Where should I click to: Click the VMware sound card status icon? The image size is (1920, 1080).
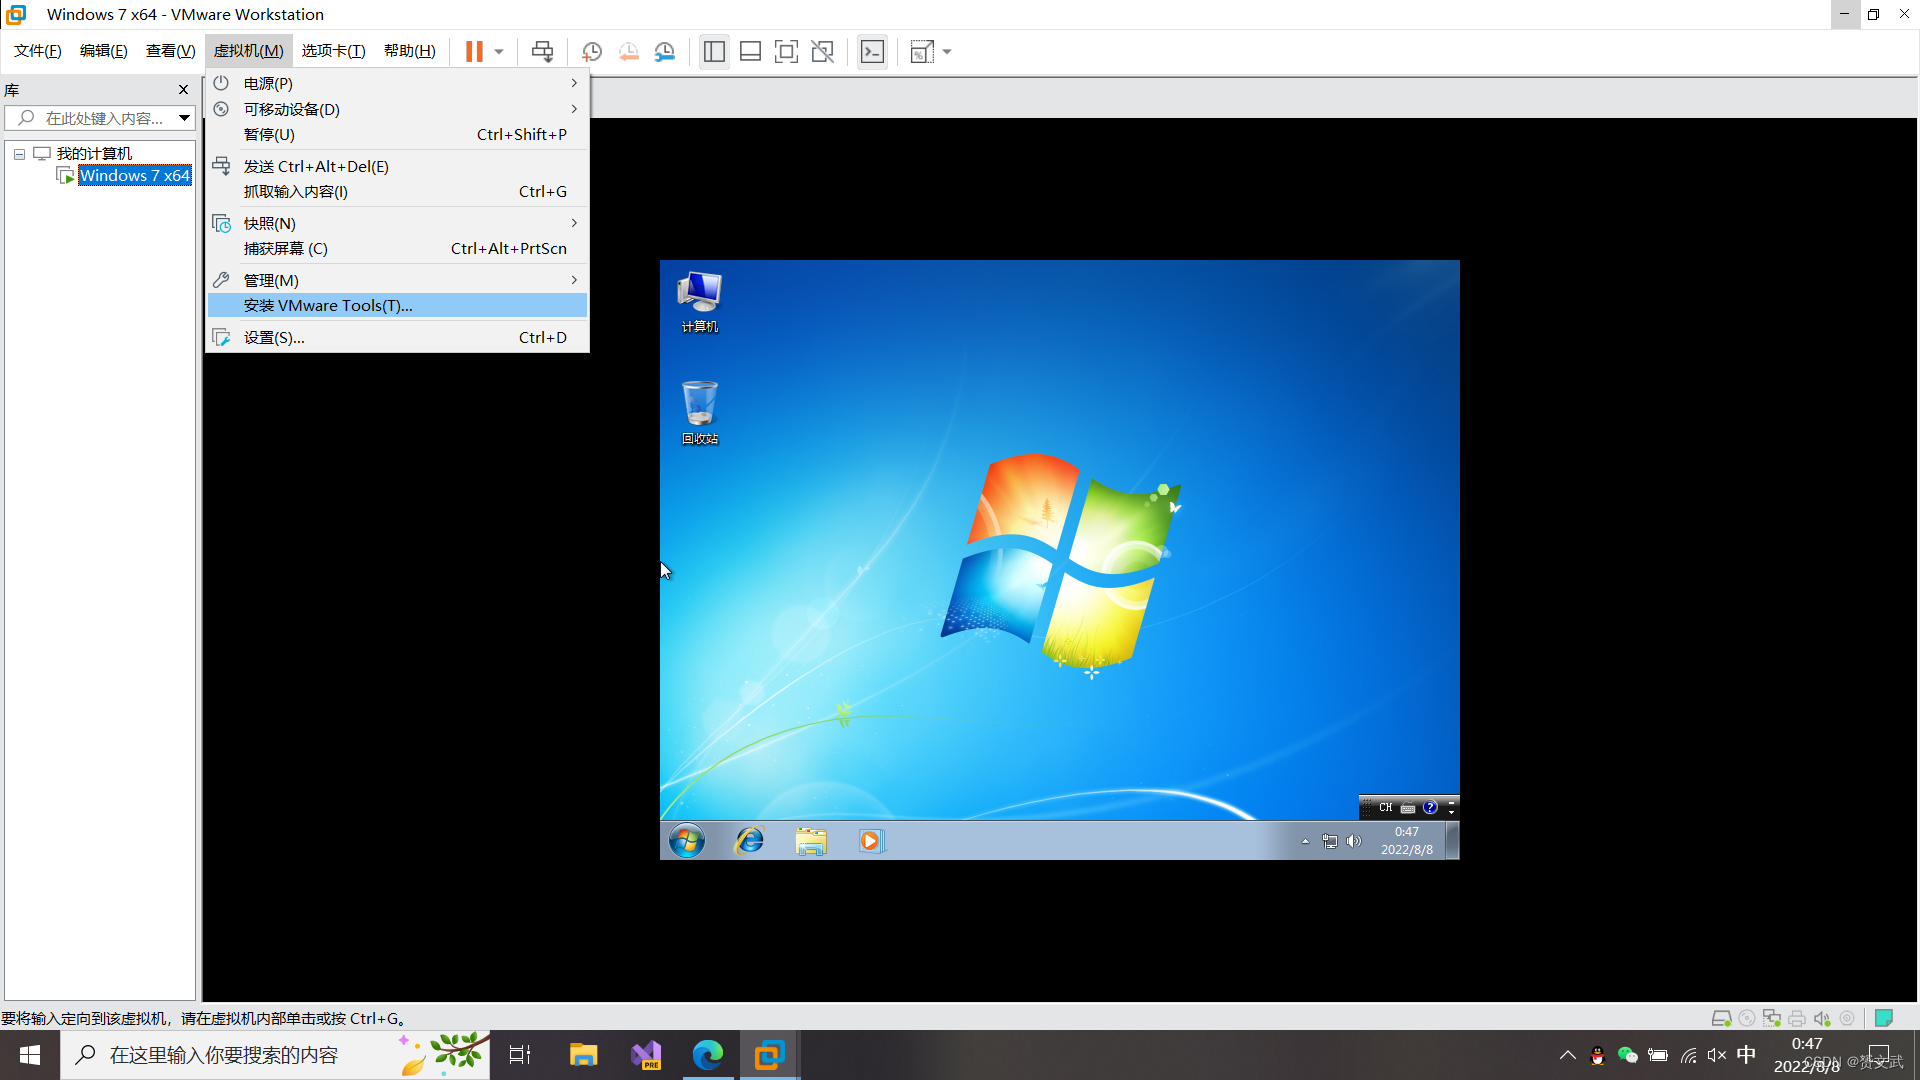coord(1822,1018)
